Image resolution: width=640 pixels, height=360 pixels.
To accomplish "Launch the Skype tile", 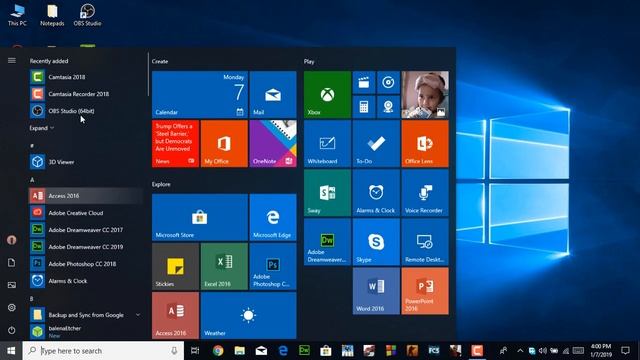I will [x=376, y=242].
